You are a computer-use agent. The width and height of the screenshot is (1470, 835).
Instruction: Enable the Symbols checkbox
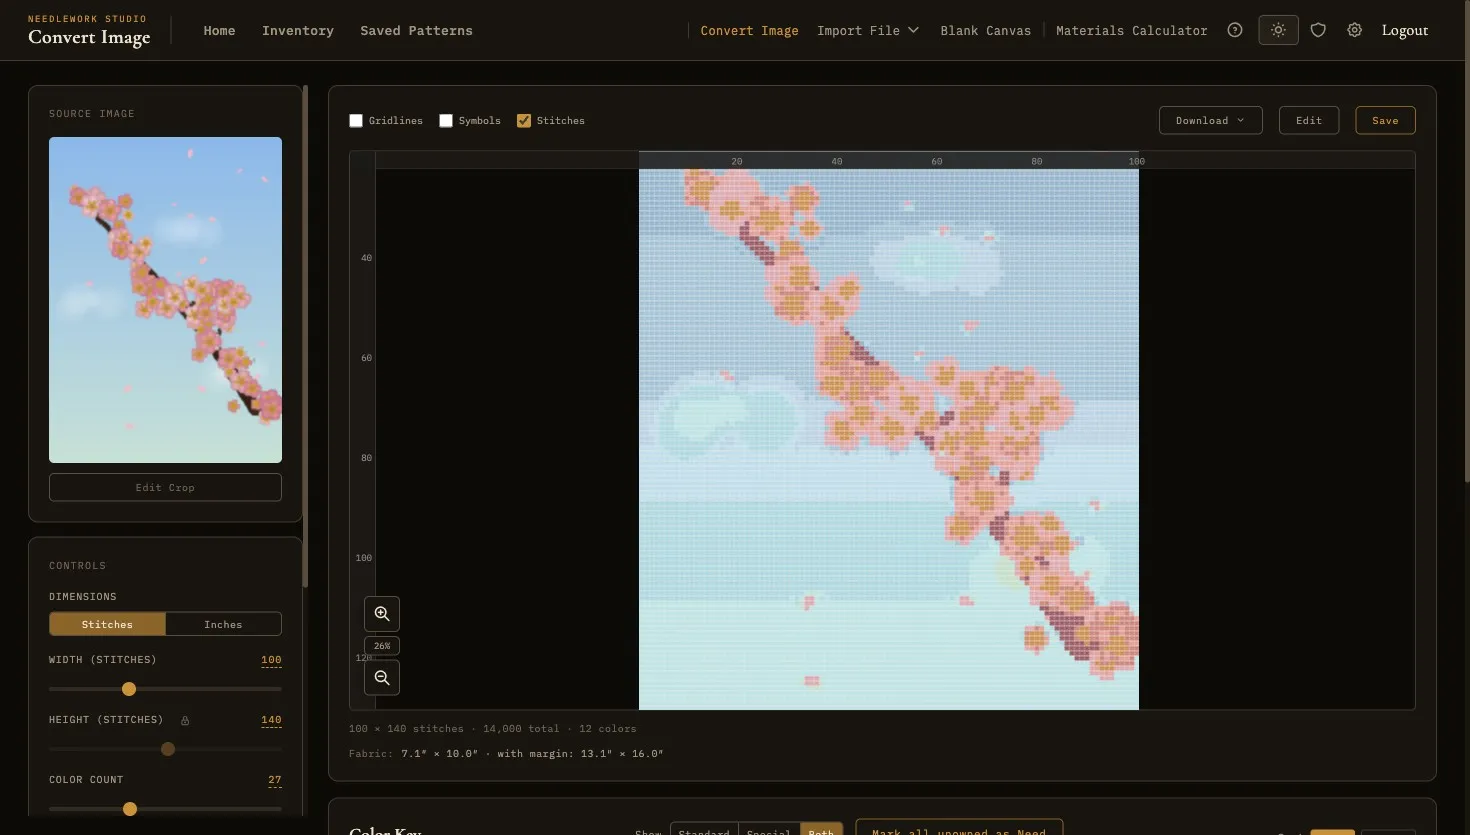(446, 120)
